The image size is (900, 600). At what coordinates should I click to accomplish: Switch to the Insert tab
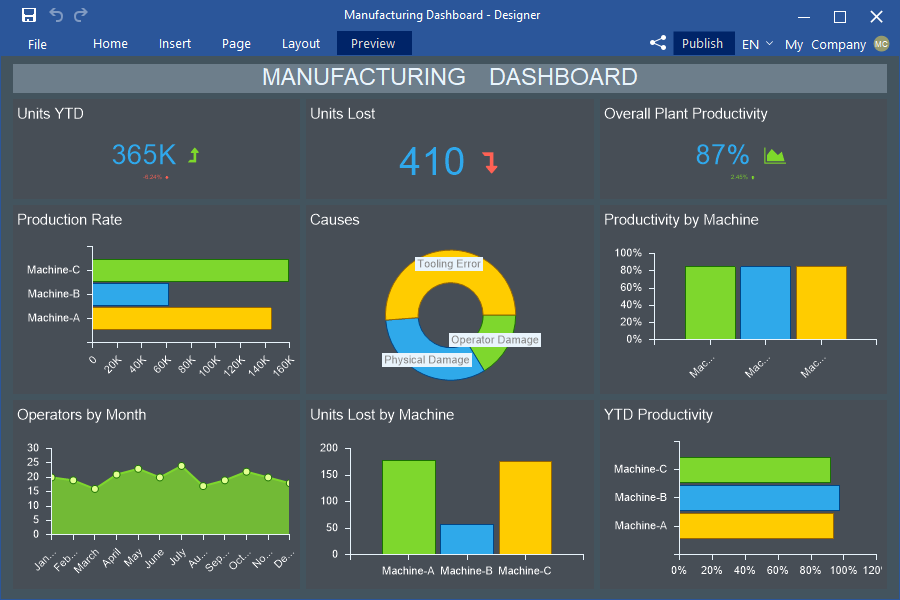pyautogui.click(x=175, y=44)
